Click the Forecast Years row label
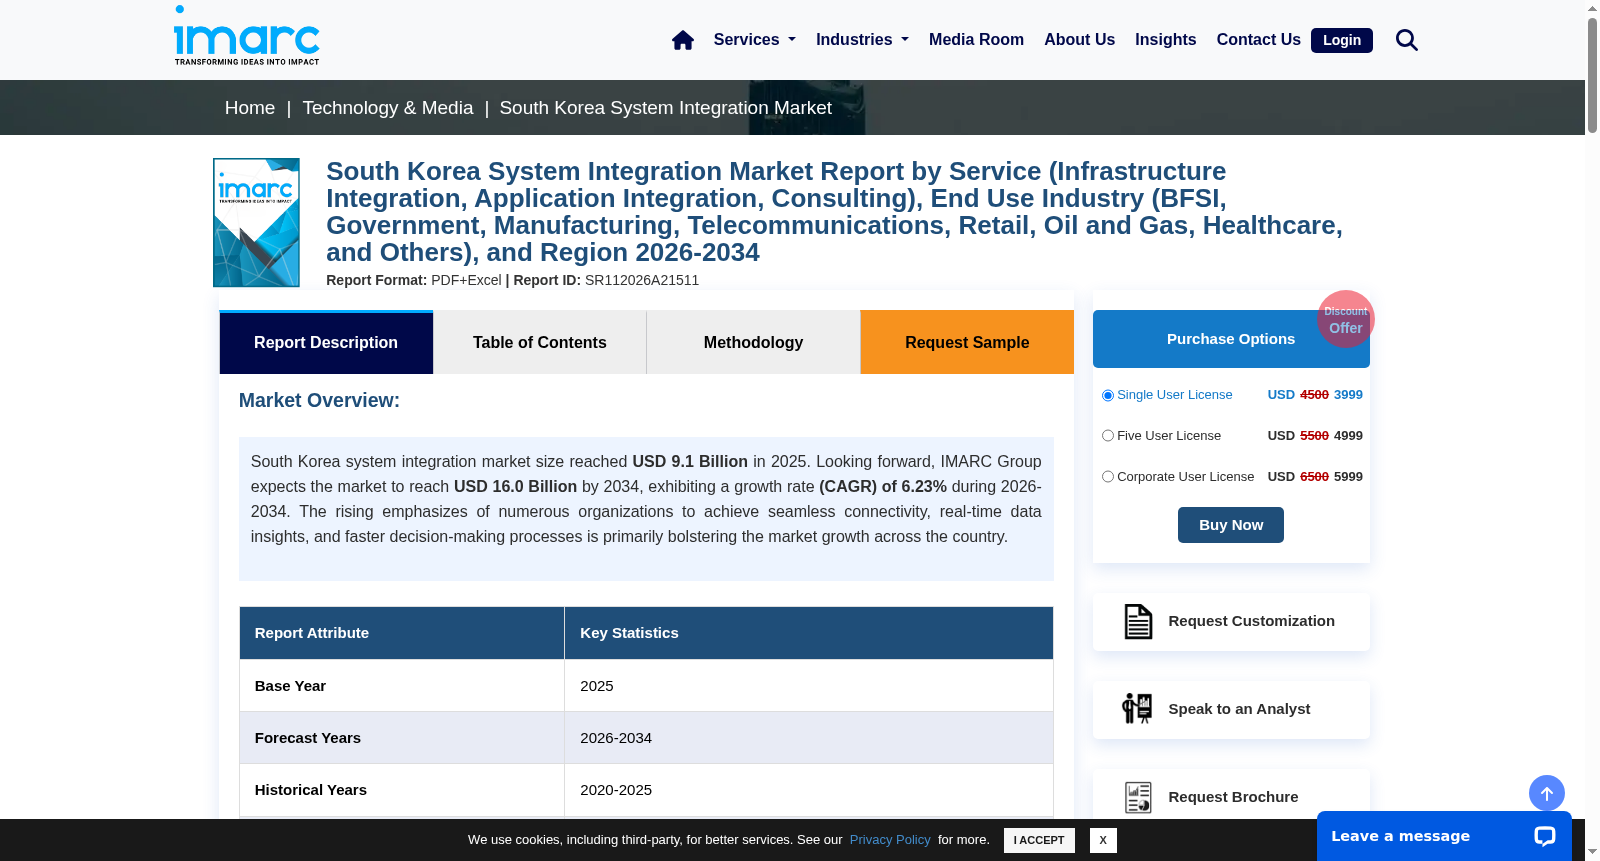Screen dimensions: 1600x861 click(x=308, y=738)
